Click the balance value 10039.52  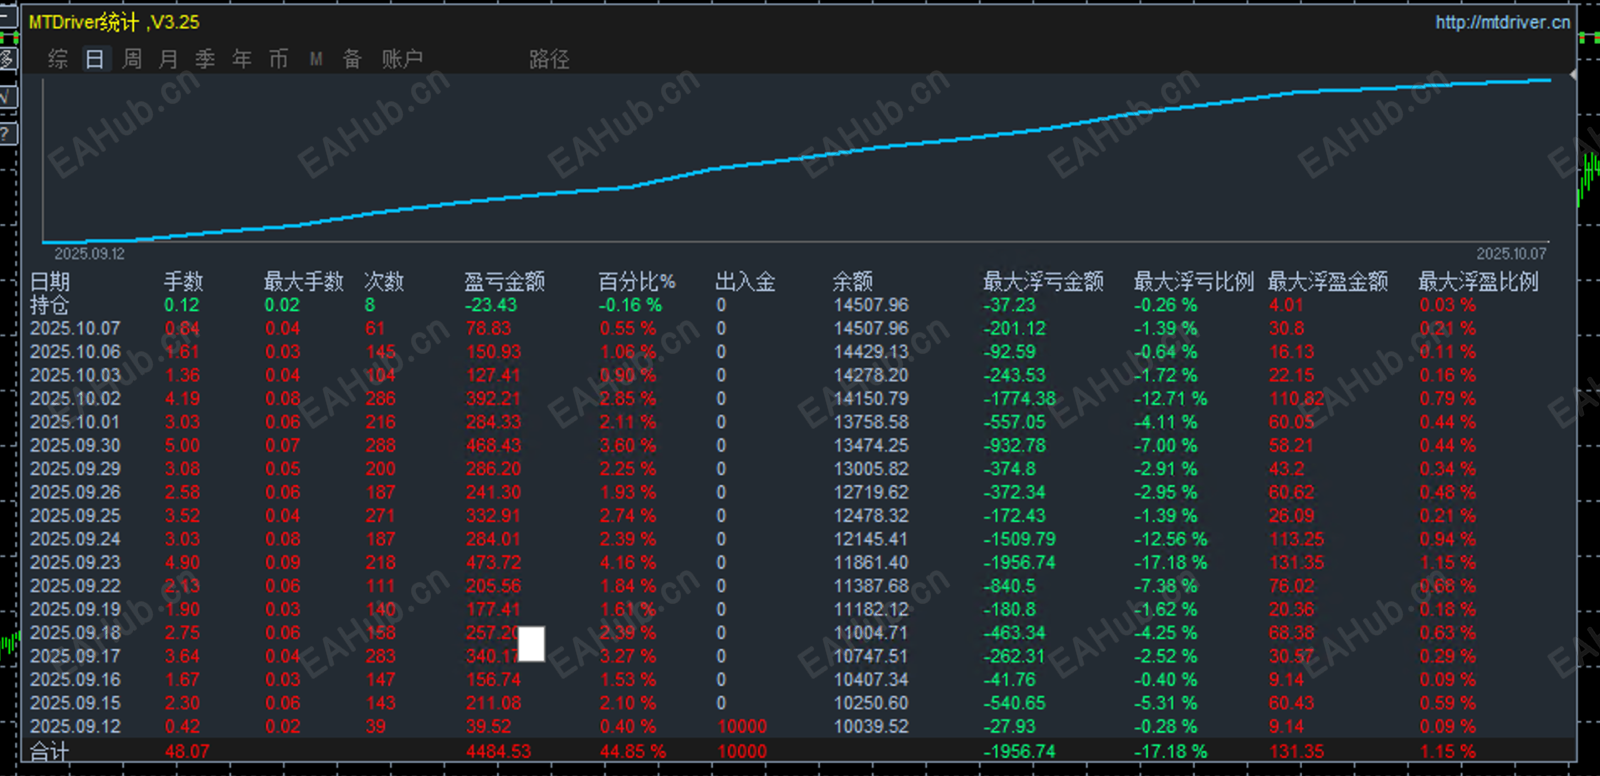coord(871,727)
